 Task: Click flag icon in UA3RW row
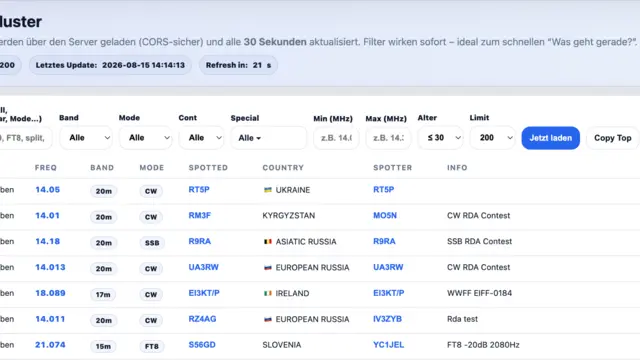[268, 267]
